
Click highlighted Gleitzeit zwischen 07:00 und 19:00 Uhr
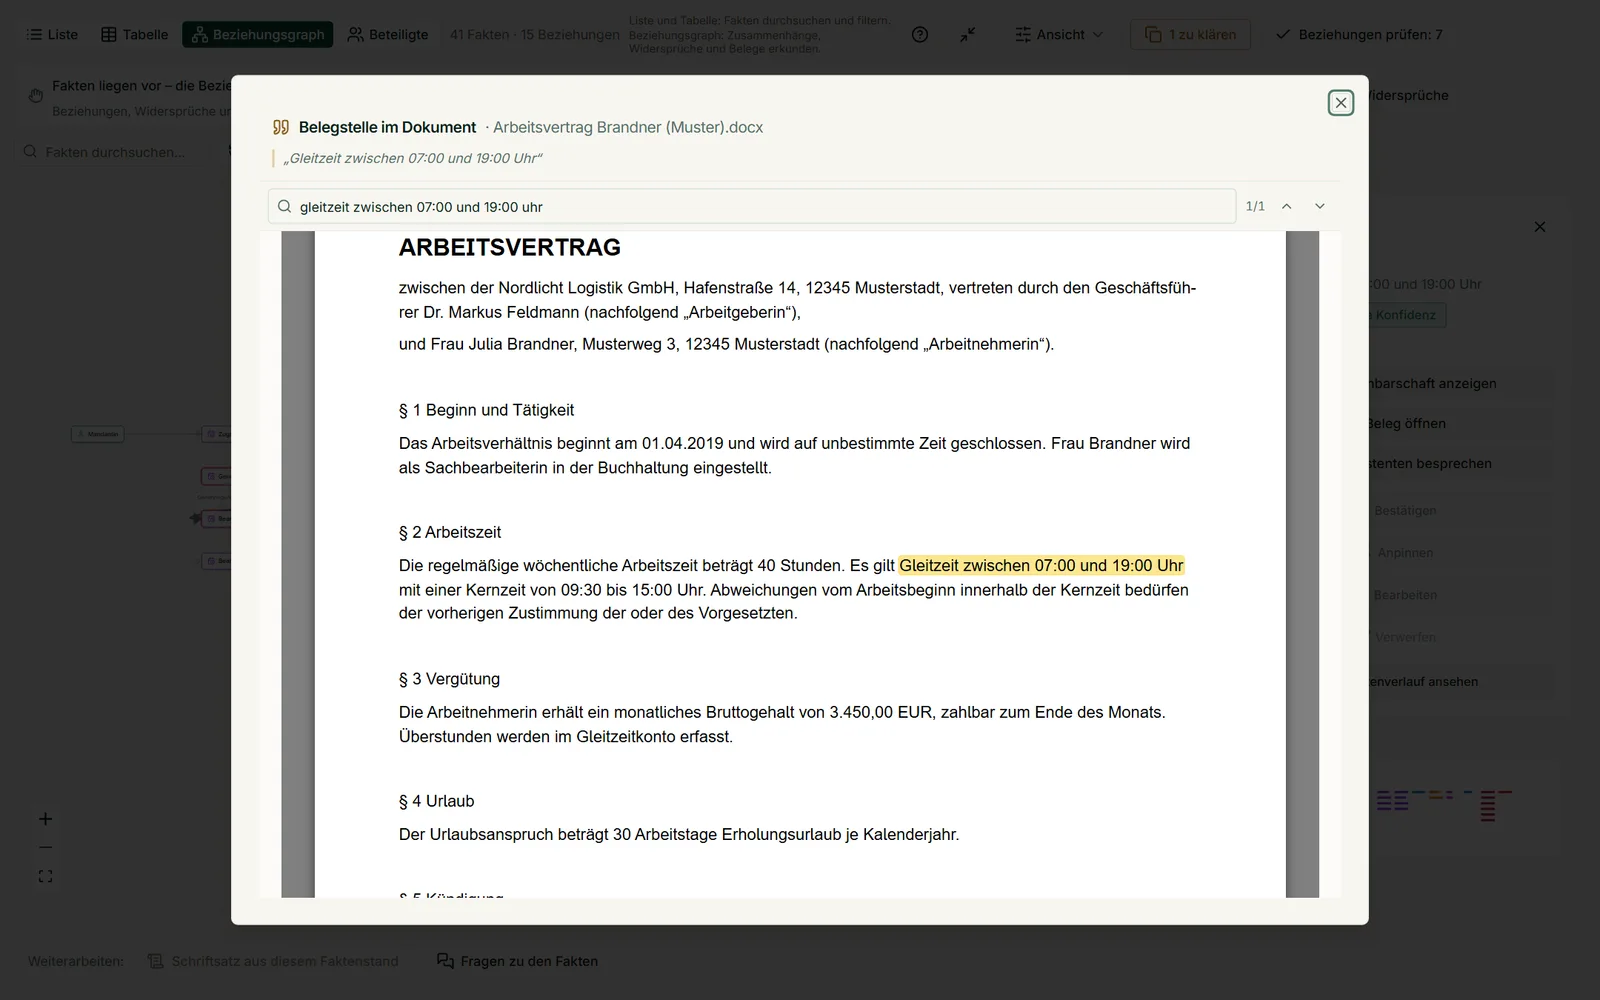coord(1041,565)
